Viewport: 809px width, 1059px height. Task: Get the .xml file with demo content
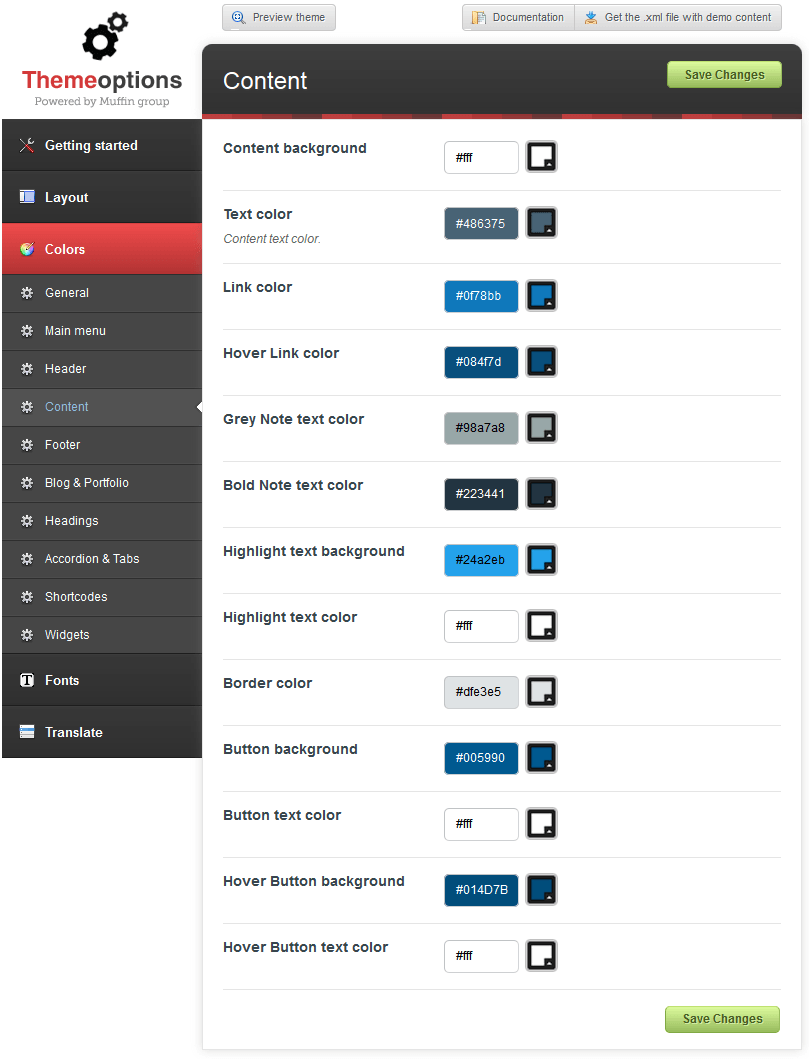click(x=678, y=18)
